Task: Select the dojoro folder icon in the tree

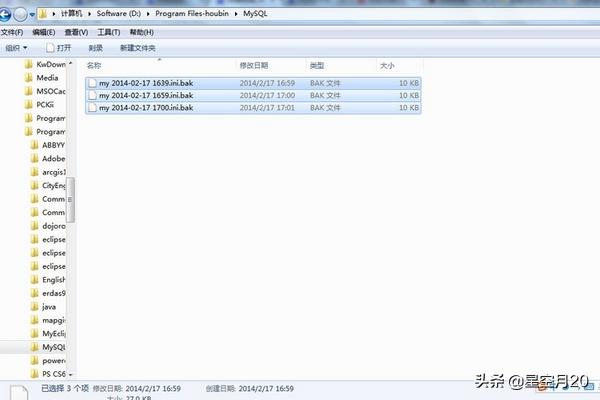Action: [34, 226]
